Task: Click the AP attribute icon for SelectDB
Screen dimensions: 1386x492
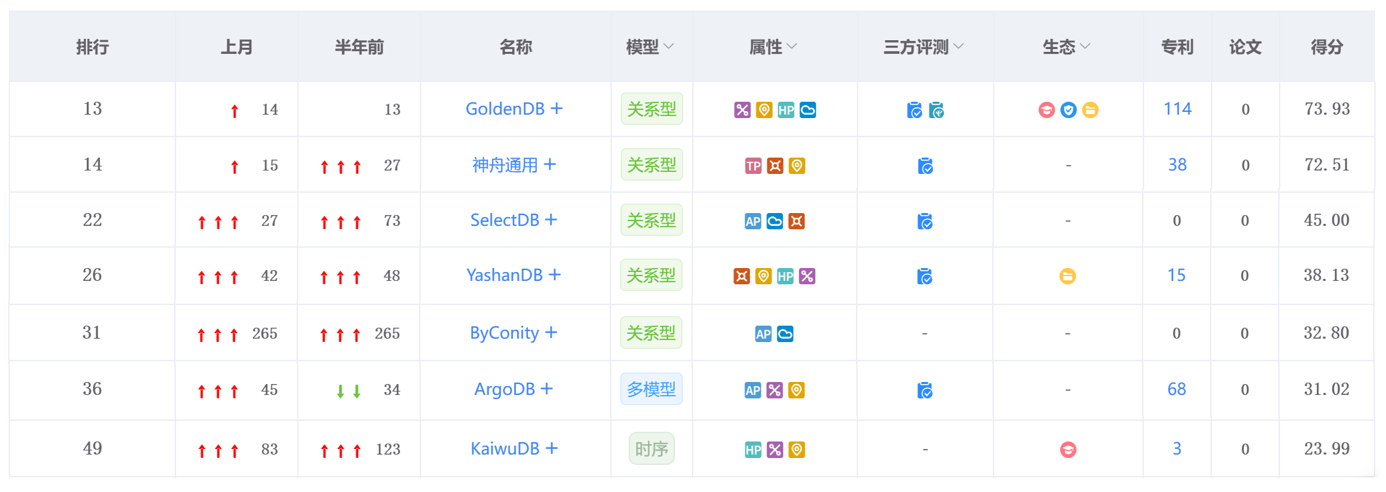Action: pos(753,221)
